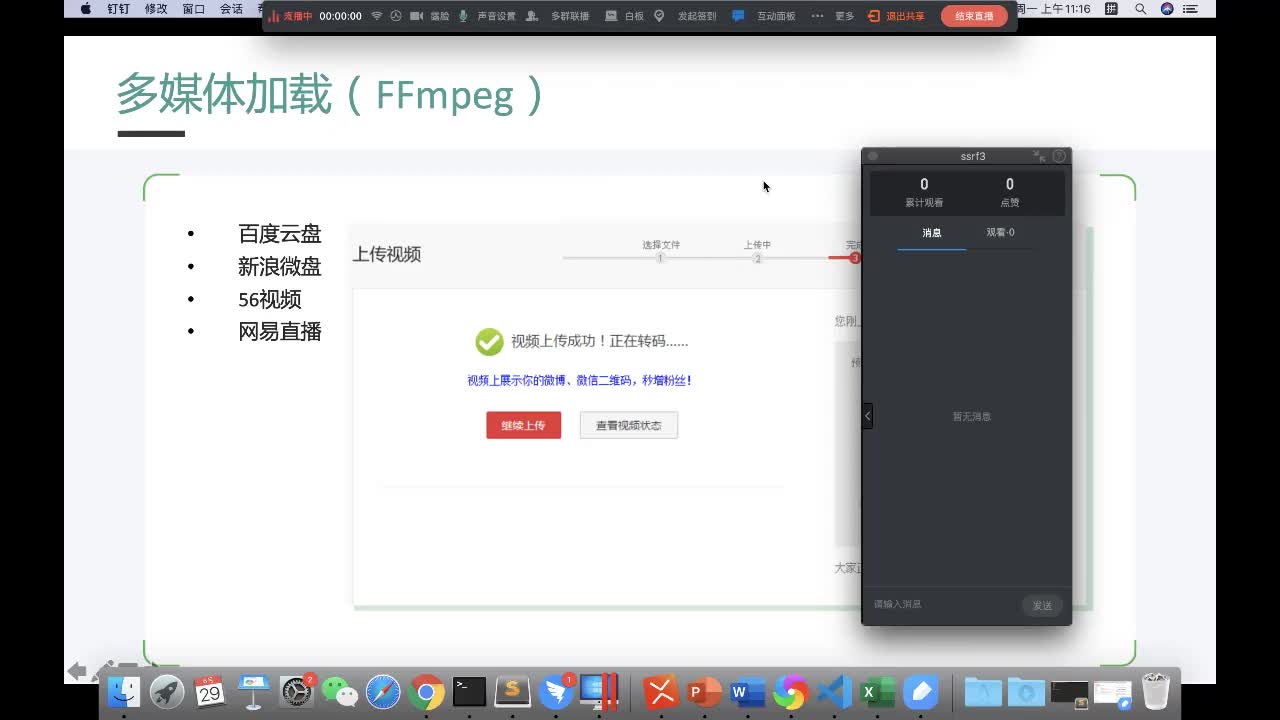
Task: Click the previous slide arrow at bottom left
Action: pos(77,670)
